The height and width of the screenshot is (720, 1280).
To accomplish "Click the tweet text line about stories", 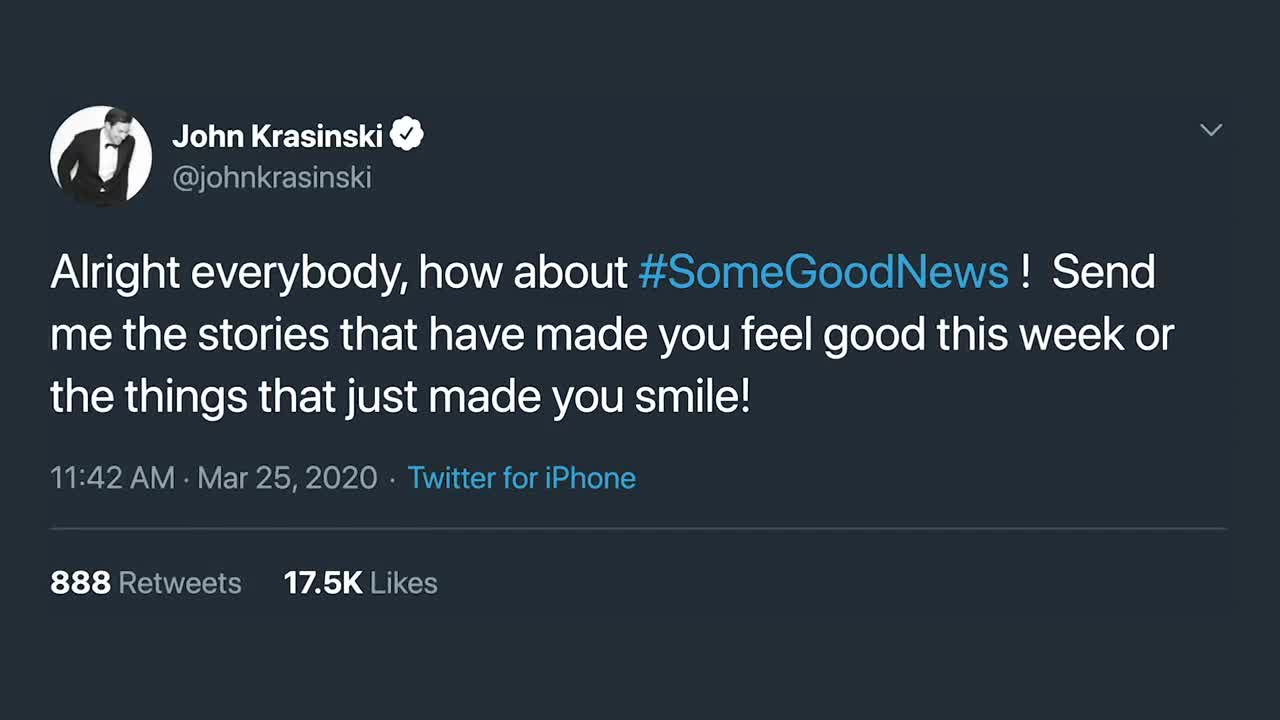I will pos(610,336).
